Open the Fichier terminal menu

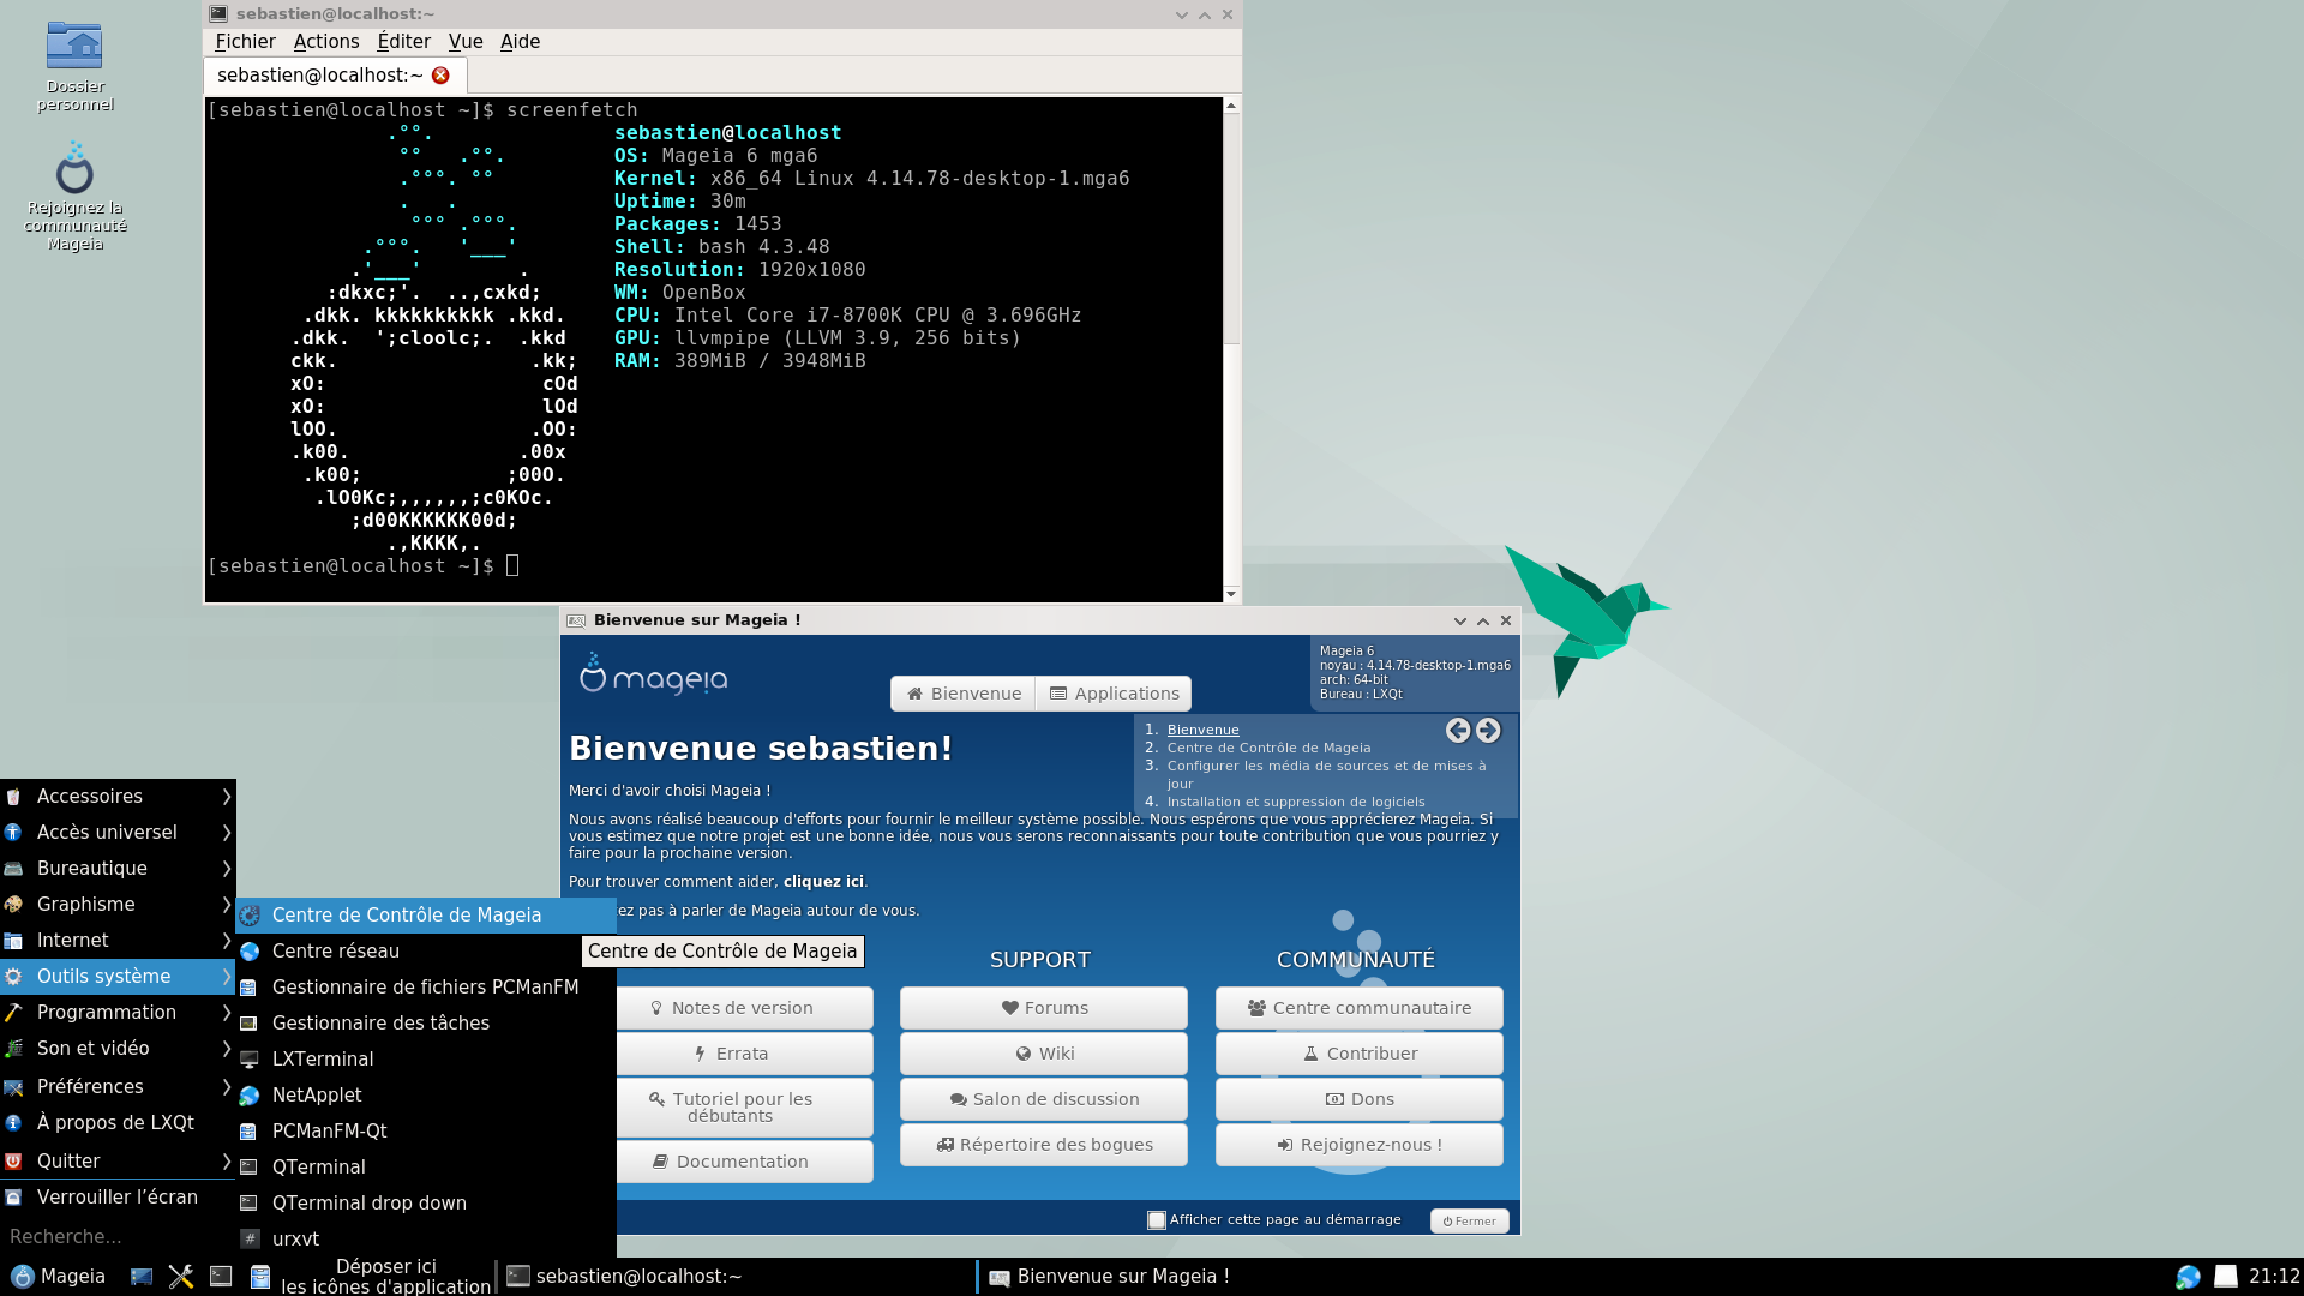click(245, 41)
